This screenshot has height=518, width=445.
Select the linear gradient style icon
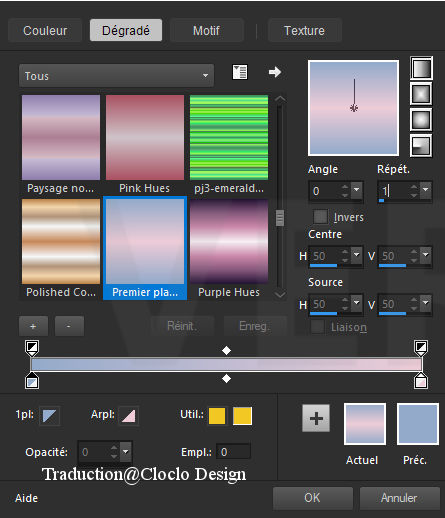pyautogui.click(x=421, y=68)
